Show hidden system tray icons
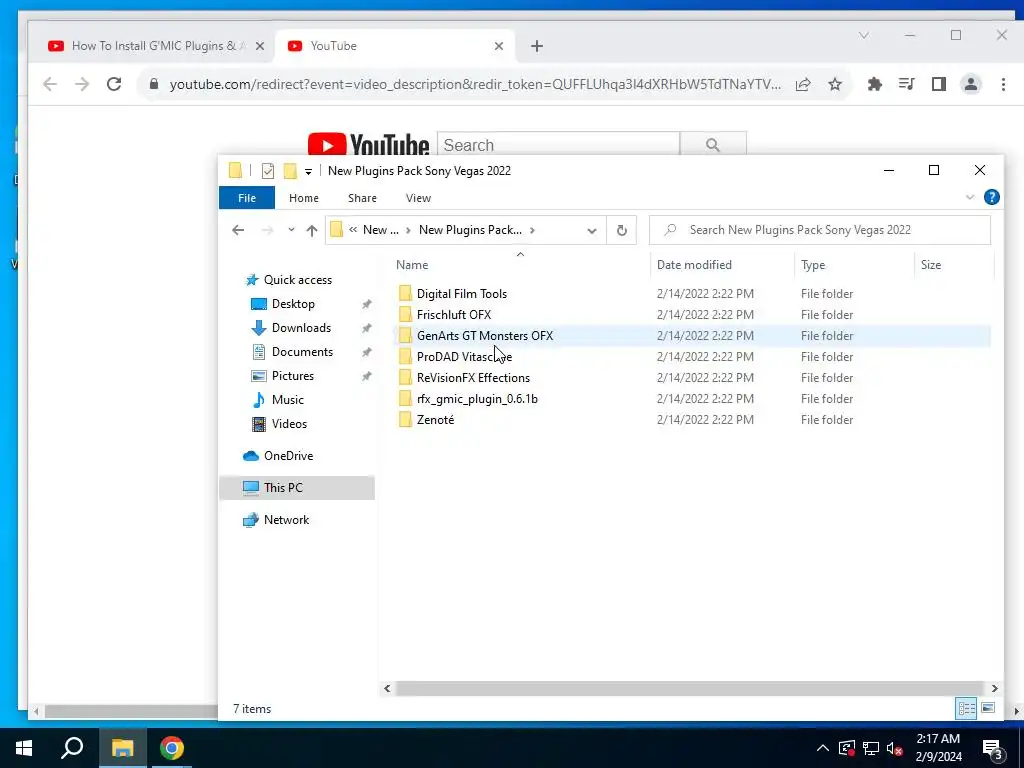 coord(823,748)
